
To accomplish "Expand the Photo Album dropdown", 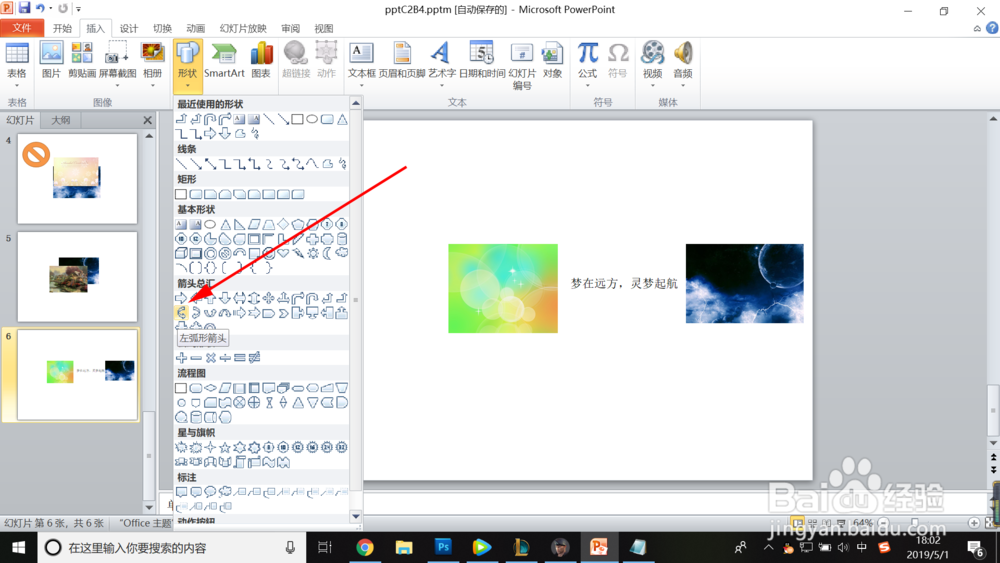I will tap(152, 85).
